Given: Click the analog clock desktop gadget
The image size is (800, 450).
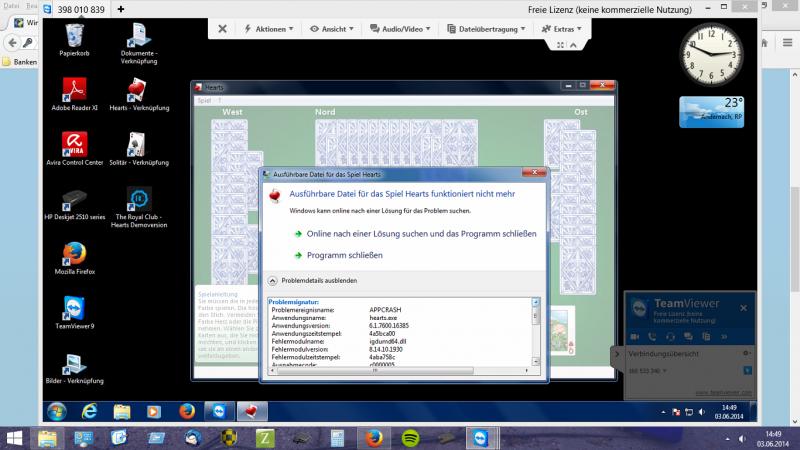Looking at the screenshot, I should pos(711,54).
